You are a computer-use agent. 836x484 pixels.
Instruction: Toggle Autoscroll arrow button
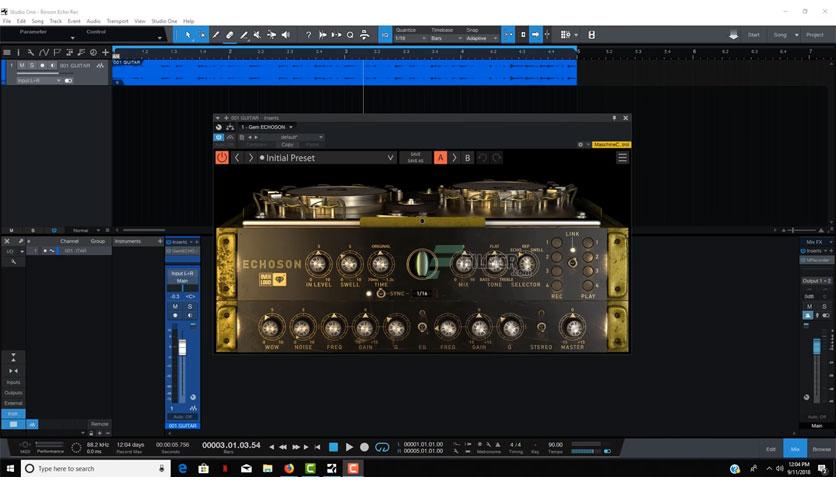(x=535, y=35)
